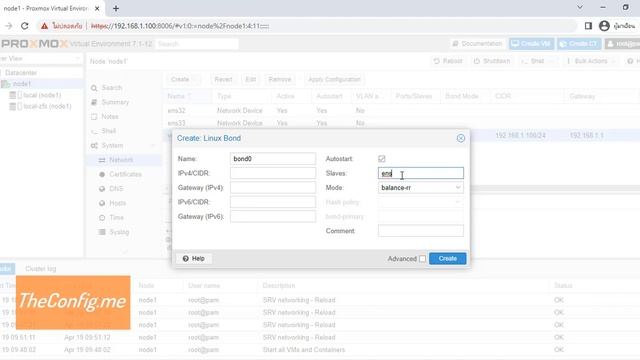This screenshot has width=640, height=360.
Task: Click the Slaves input field
Action: [421, 173]
